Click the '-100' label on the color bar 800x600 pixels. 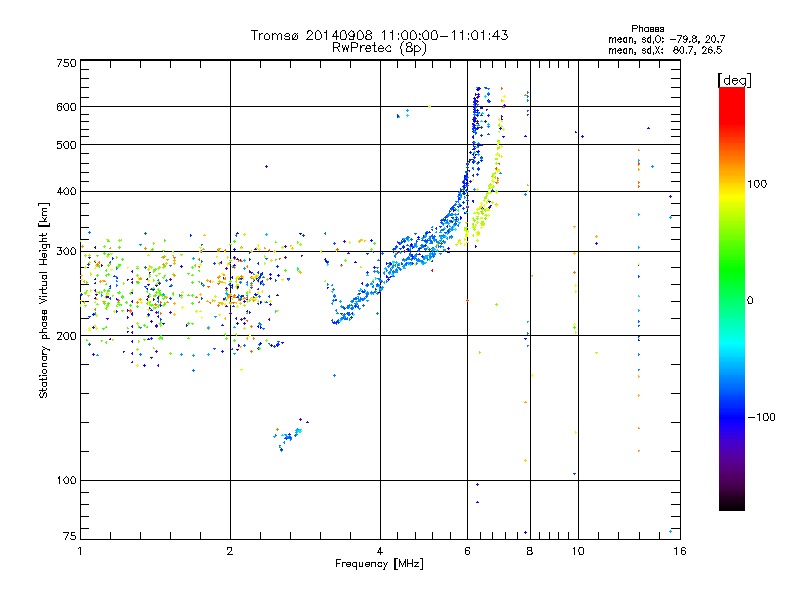[761, 417]
